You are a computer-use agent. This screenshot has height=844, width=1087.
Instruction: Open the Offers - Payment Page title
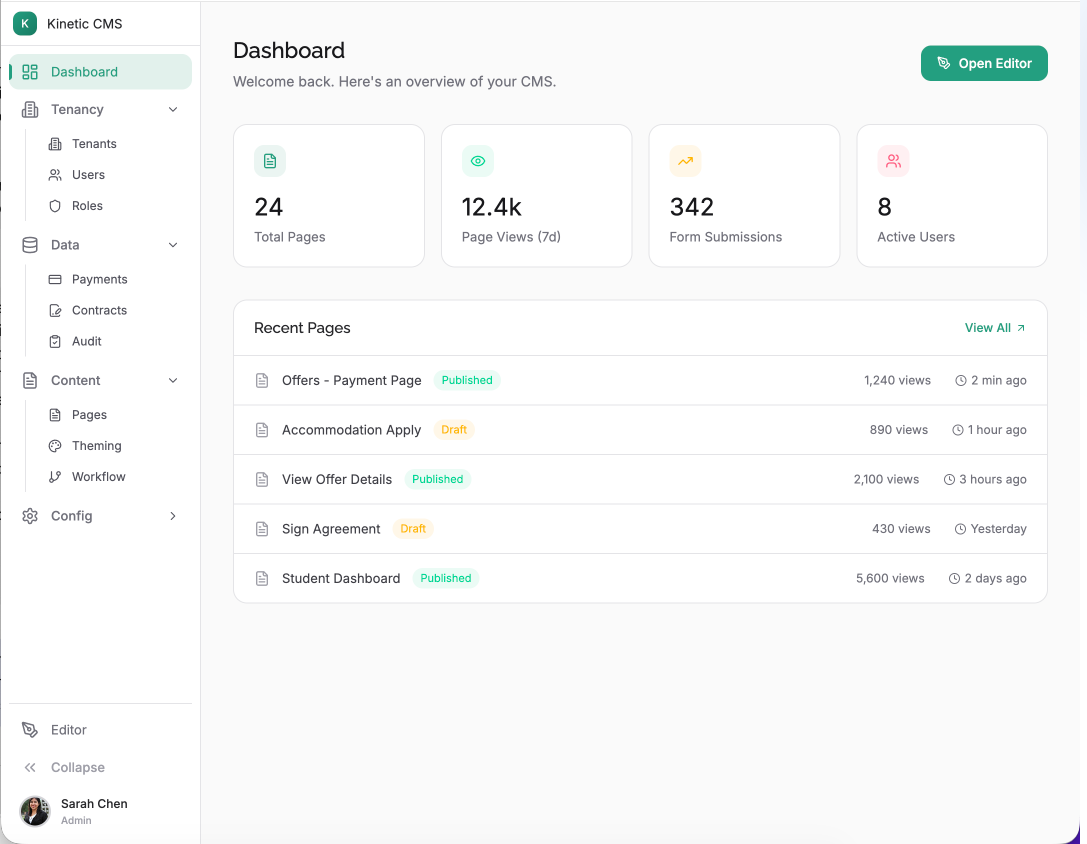point(351,381)
